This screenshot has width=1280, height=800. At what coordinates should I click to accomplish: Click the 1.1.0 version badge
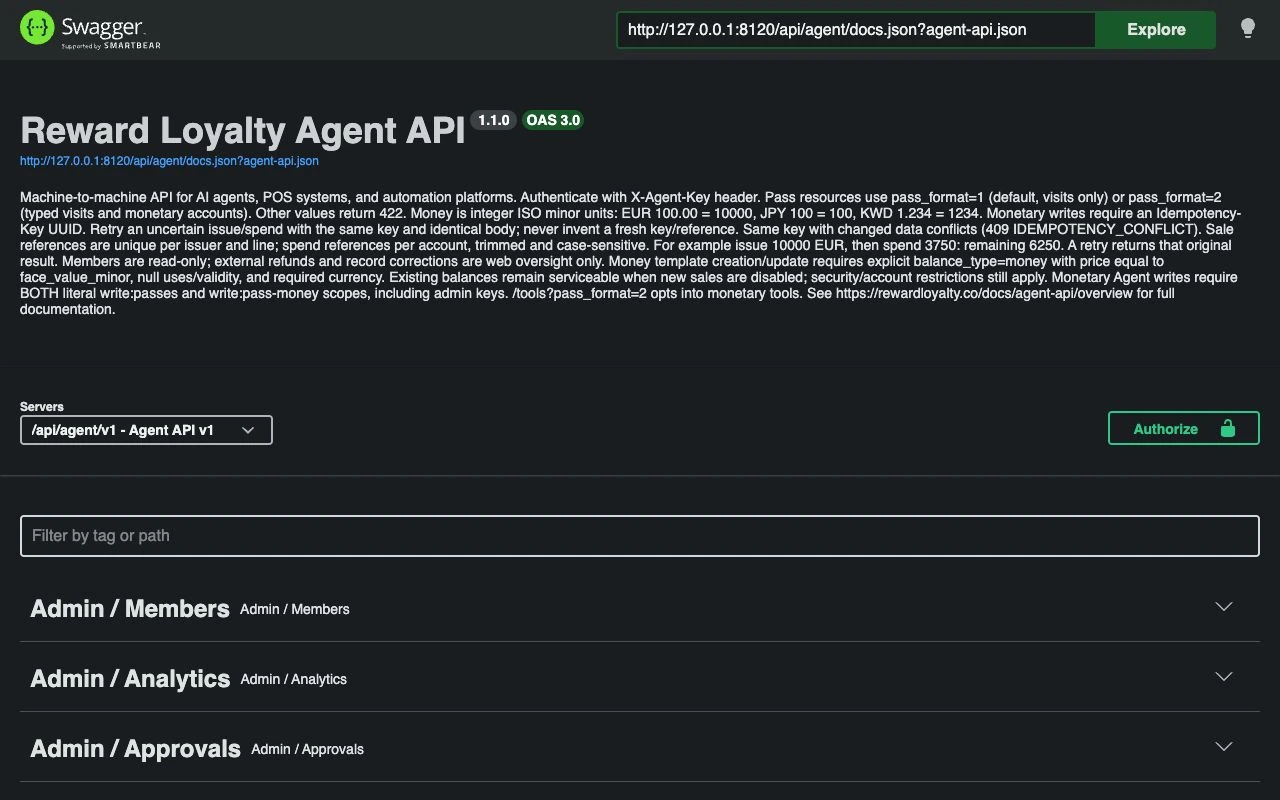[494, 120]
